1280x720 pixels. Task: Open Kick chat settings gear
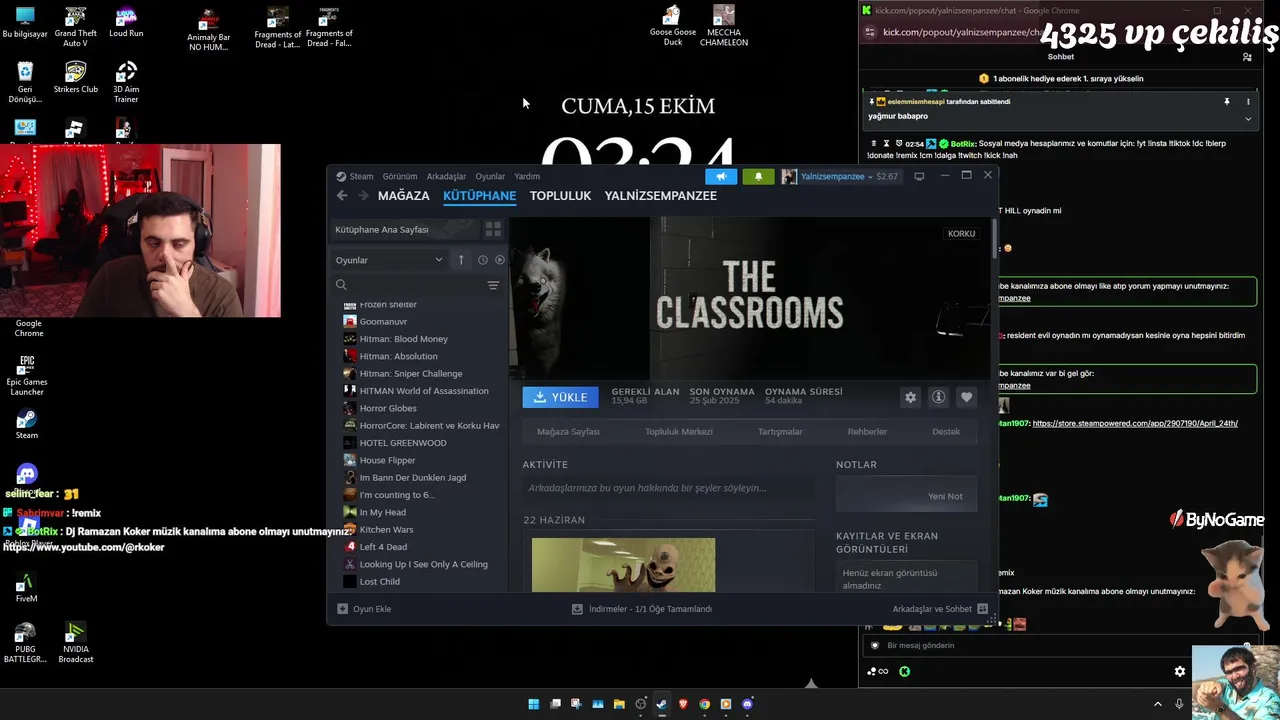1180,672
